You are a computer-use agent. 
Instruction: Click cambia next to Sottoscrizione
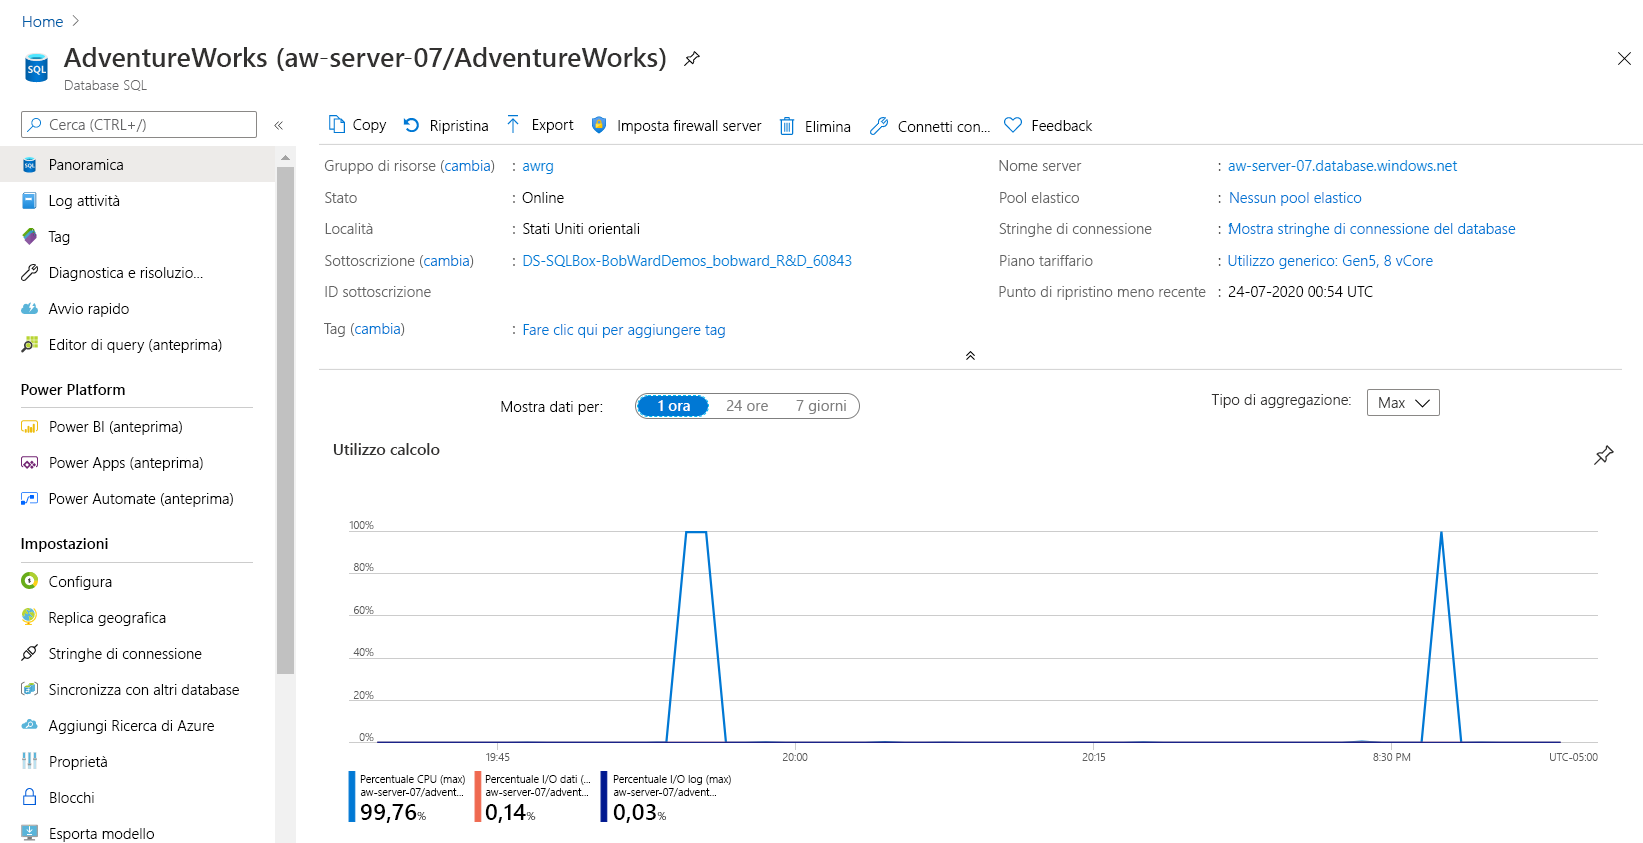click(x=446, y=261)
